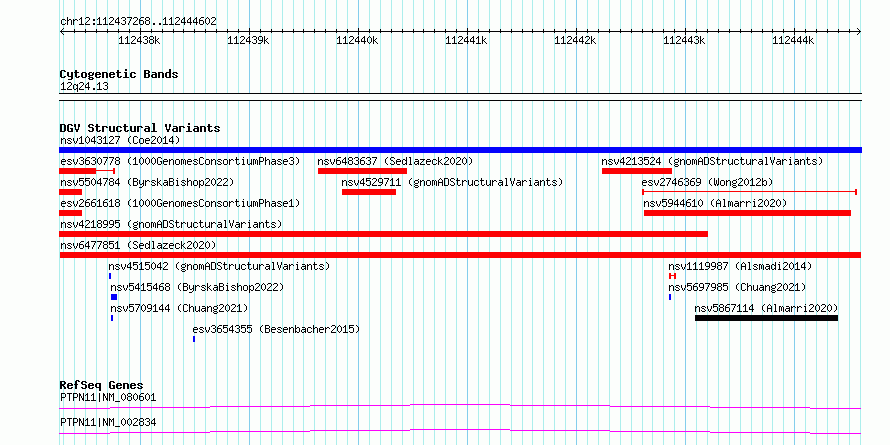Open nsv5944610 (Almarri2020) variant label

(x=715, y=203)
